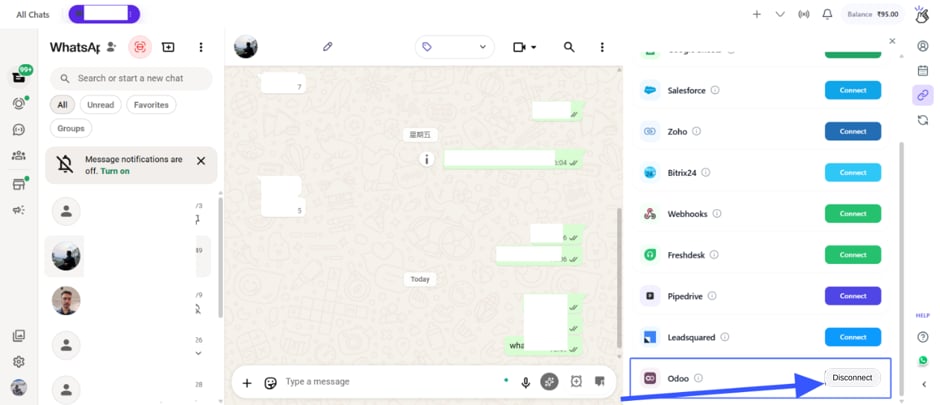This screenshot has width=940, height=405.
Task: Click the attach plus icon in message bar
Action: pos(247,382)
